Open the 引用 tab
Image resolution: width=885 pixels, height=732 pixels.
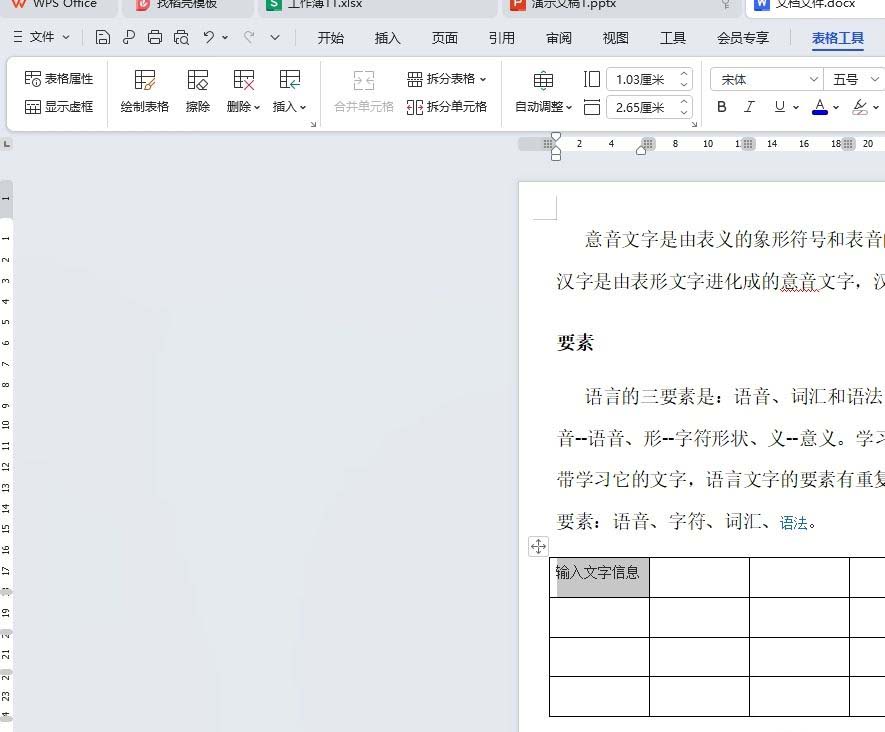[x=501, y=38]
